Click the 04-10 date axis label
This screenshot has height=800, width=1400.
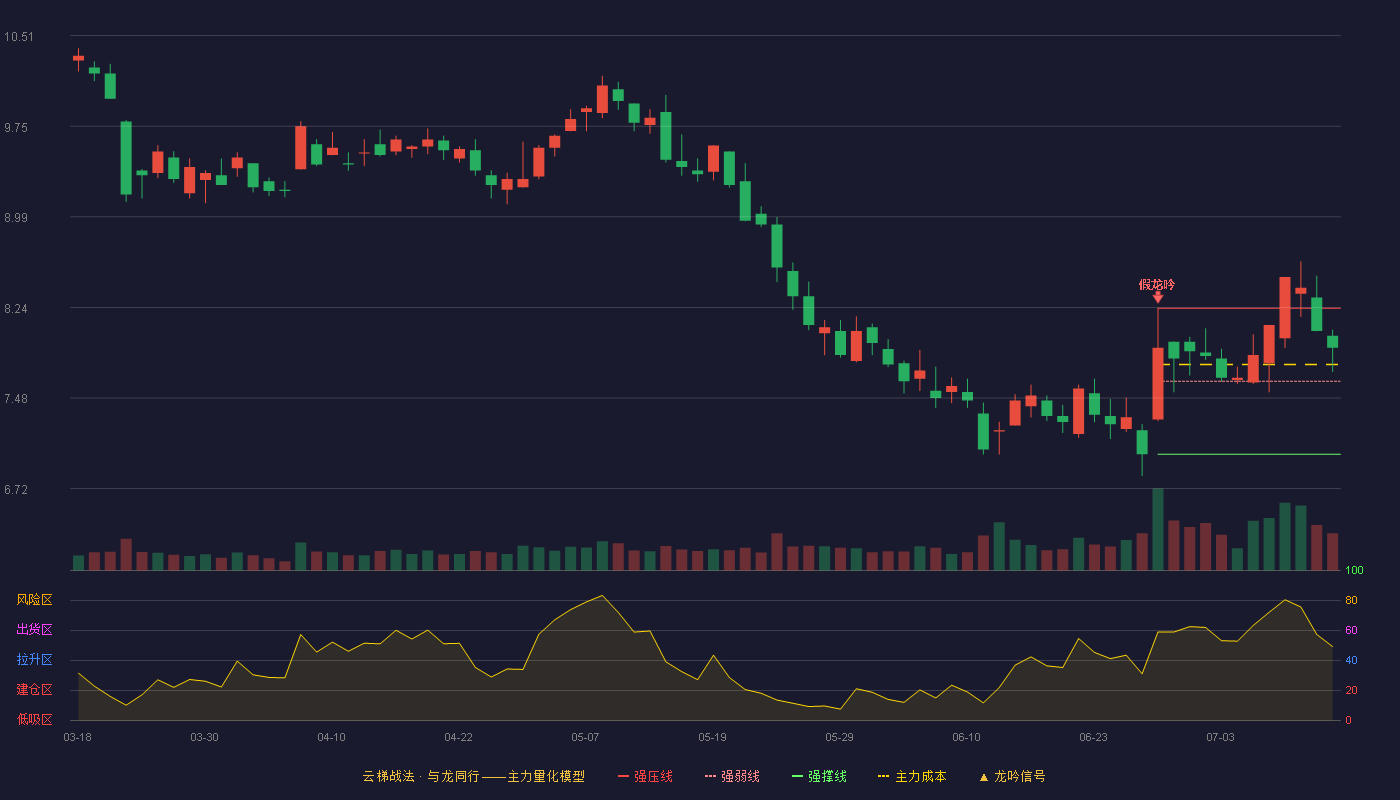click(331, 737)
